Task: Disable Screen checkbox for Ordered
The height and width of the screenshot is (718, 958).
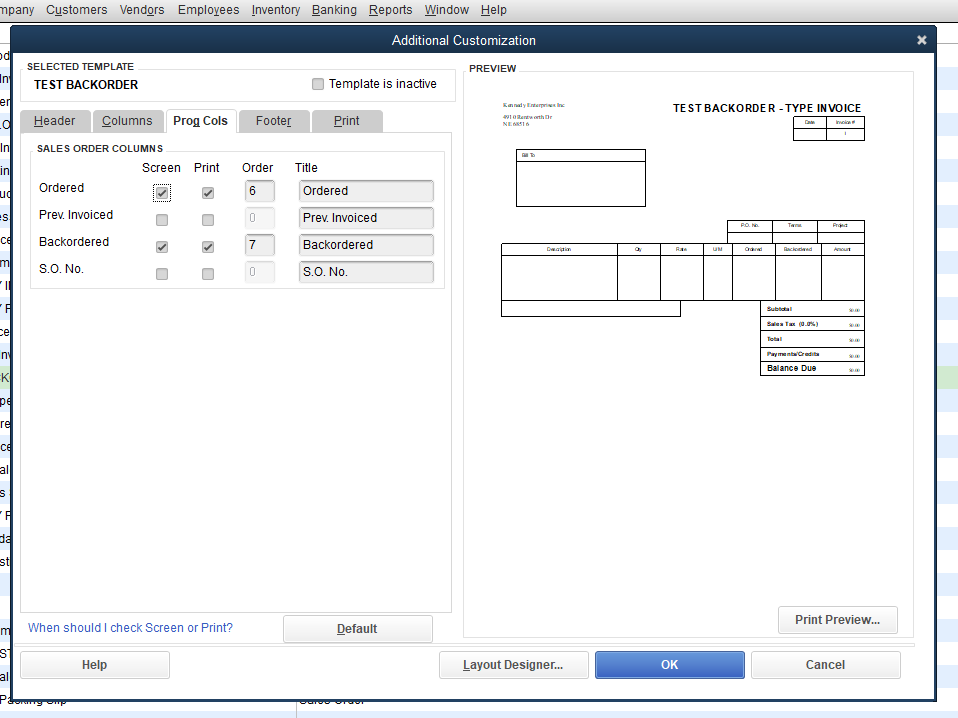Action: coord(161,192)
